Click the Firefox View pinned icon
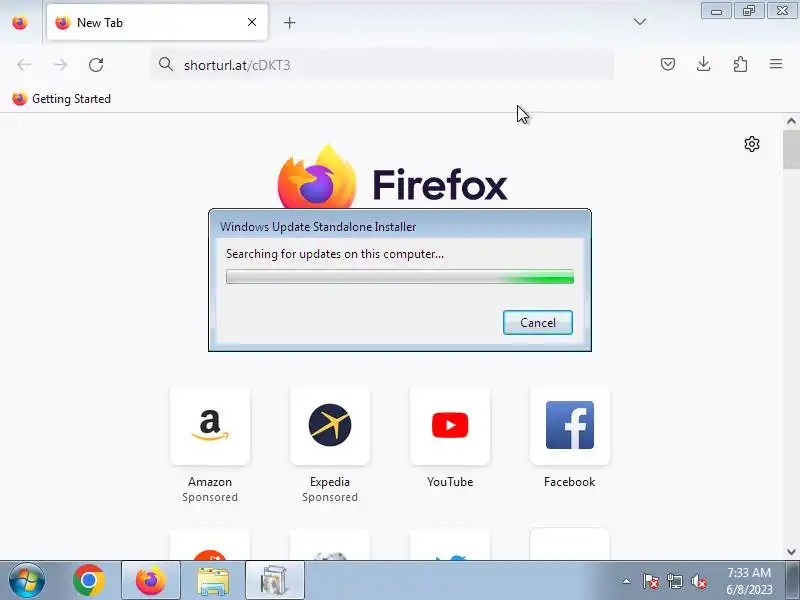Viewport: 800px width, 600px height. (x=20, y=22)
